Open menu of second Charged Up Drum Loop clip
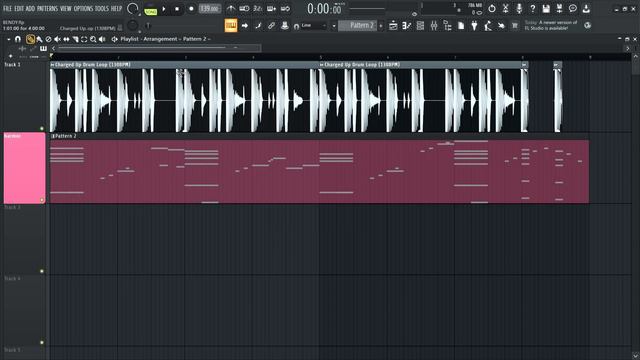 (322, 64)
